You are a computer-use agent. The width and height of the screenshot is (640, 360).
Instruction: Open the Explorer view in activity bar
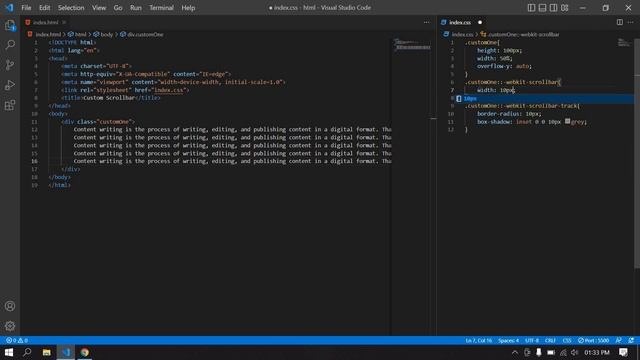10,25
